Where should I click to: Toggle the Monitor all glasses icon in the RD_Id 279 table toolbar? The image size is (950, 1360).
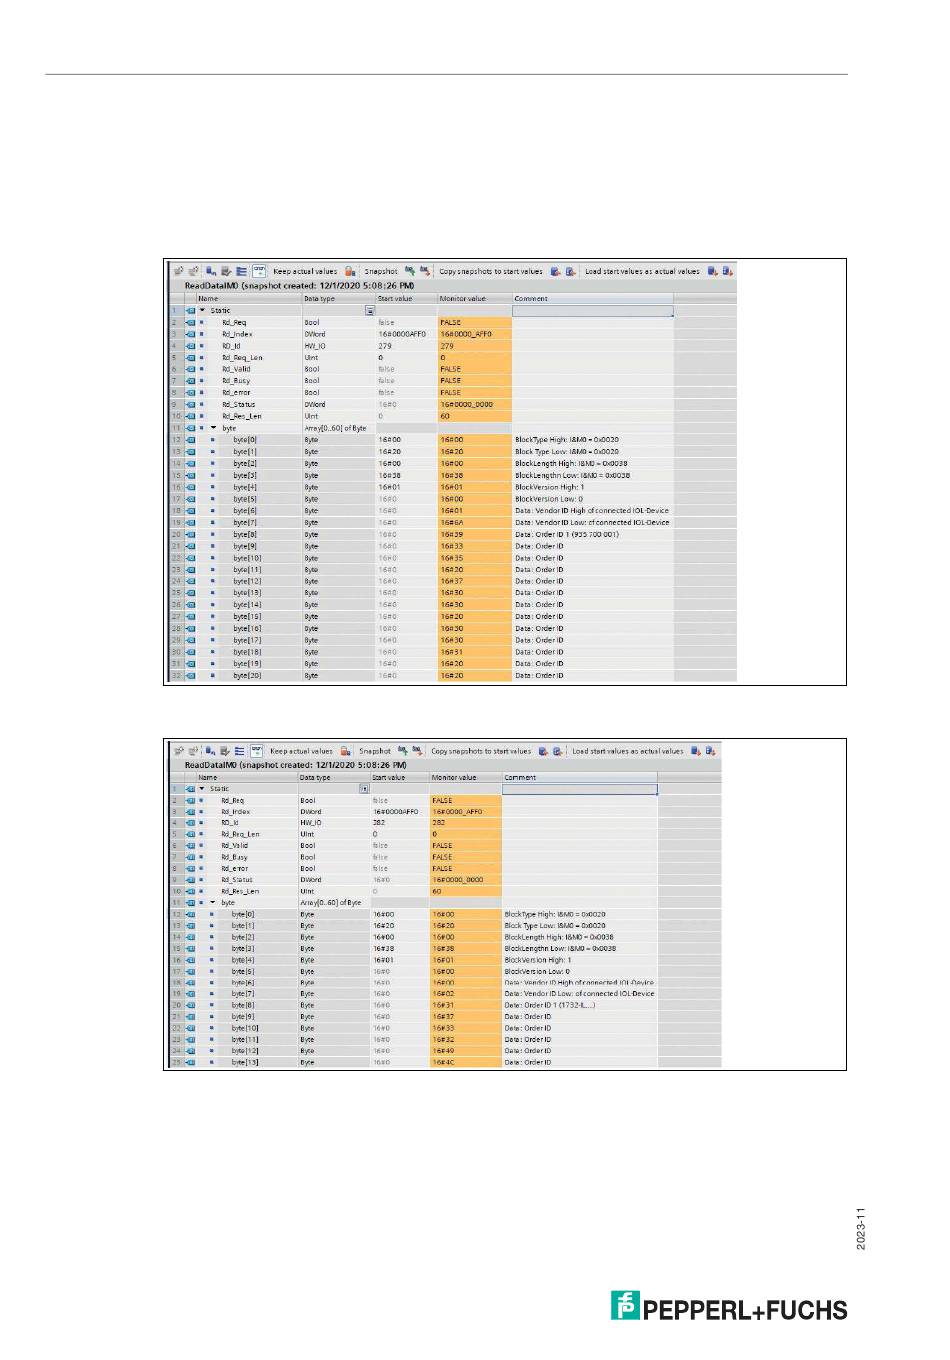point(258,271)
